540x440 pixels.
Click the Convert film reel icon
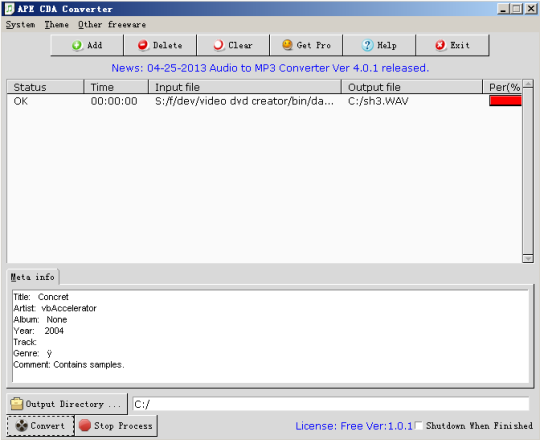click(x=21, y=426)
